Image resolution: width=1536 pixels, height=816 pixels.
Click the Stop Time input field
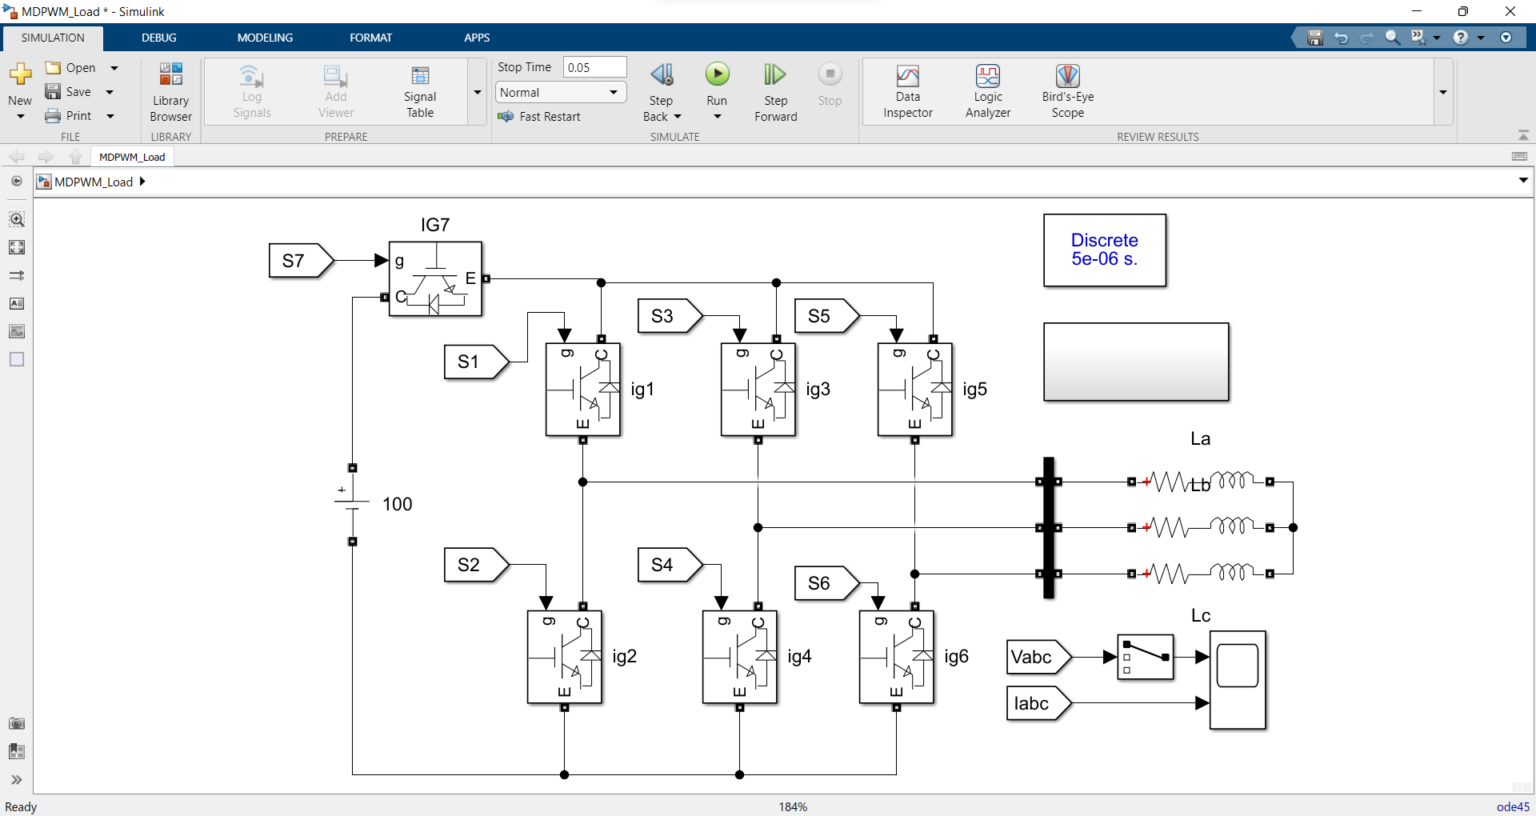pos(595,67)
